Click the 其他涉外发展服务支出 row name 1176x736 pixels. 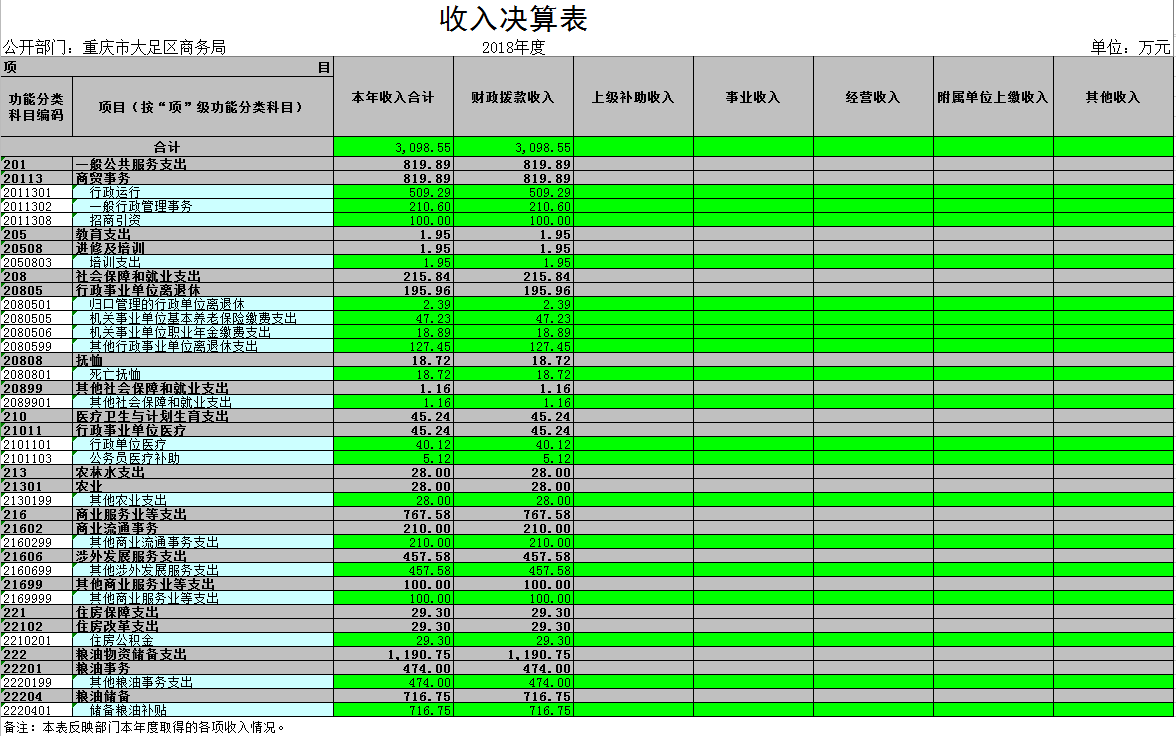[154, 570]
